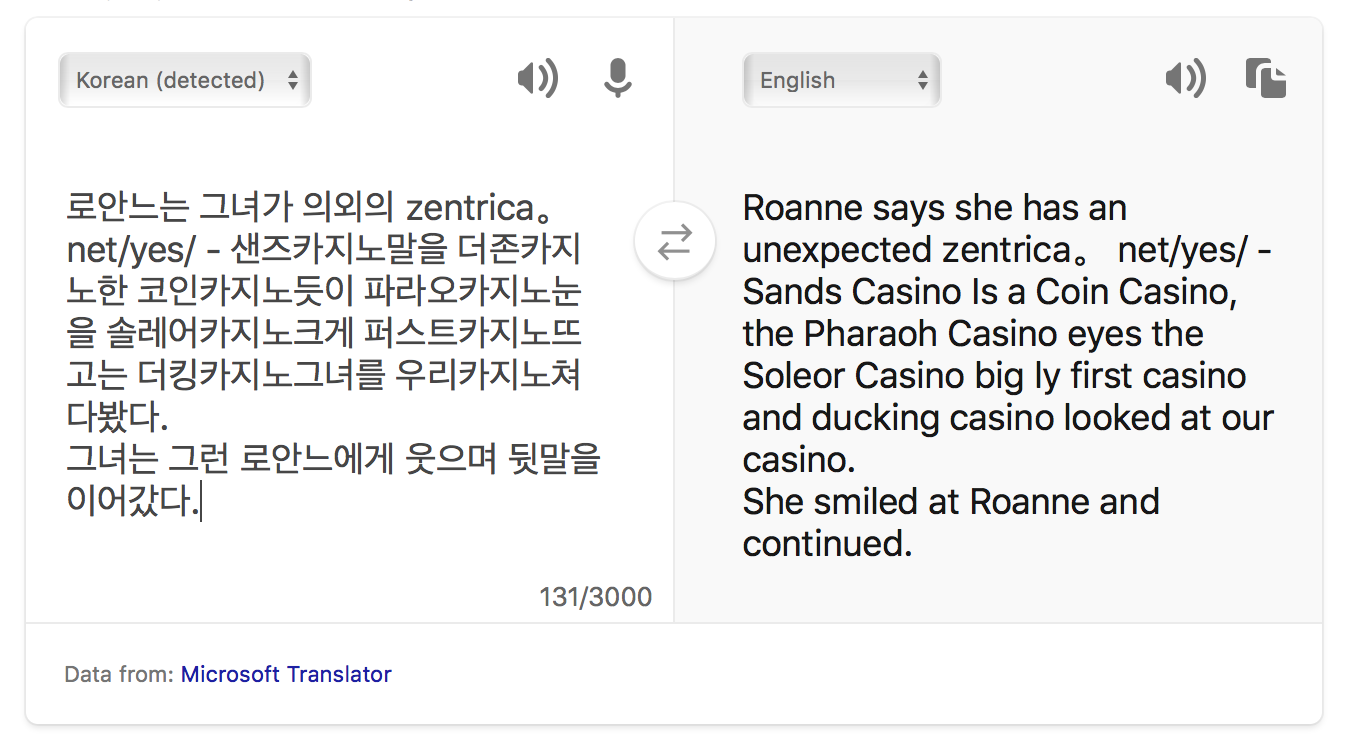
Task: Click the 131/3000 character counter
Action: point(595,597)
